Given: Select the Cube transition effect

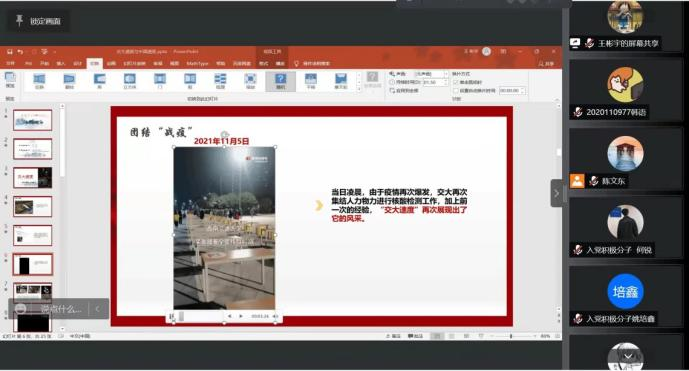Looking at the screenshot, I should tap(130, 81).
